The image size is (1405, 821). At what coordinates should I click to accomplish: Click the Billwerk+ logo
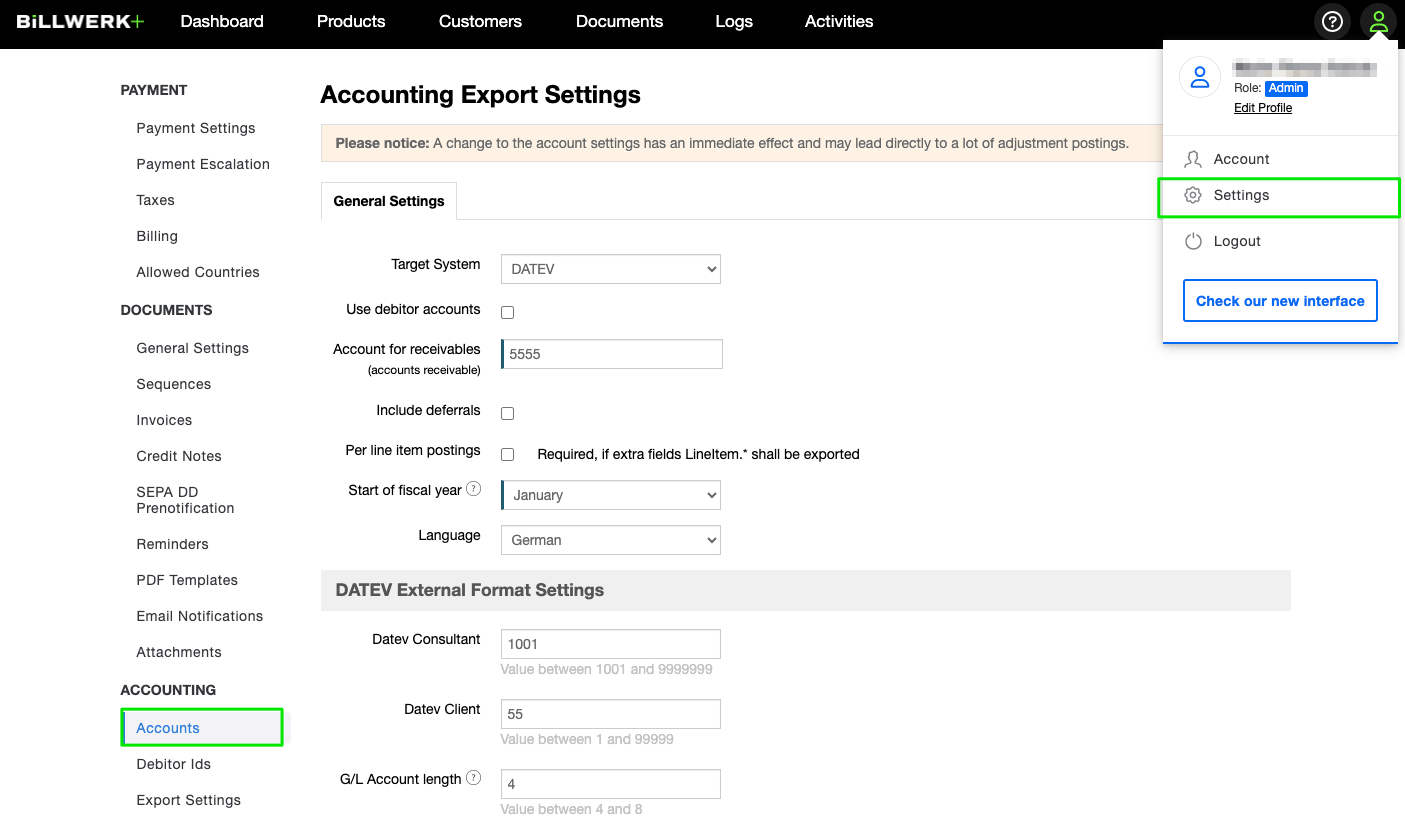[x=80, y=21]
